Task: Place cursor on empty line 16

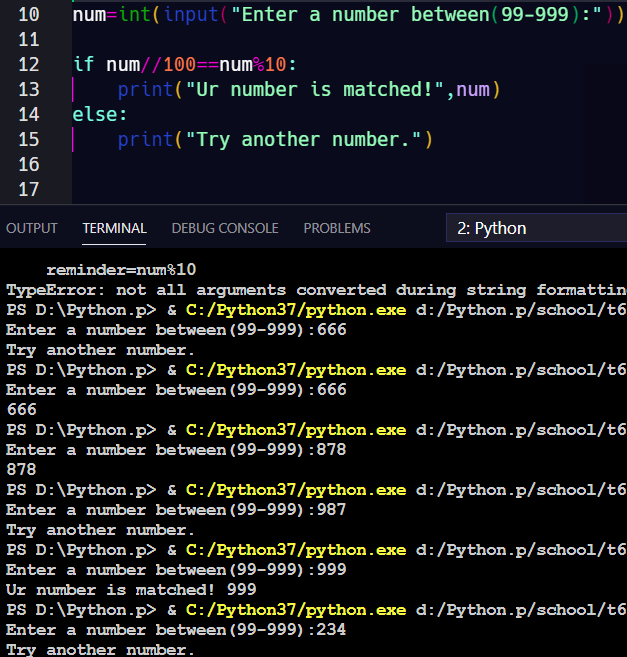Action: 300,165
